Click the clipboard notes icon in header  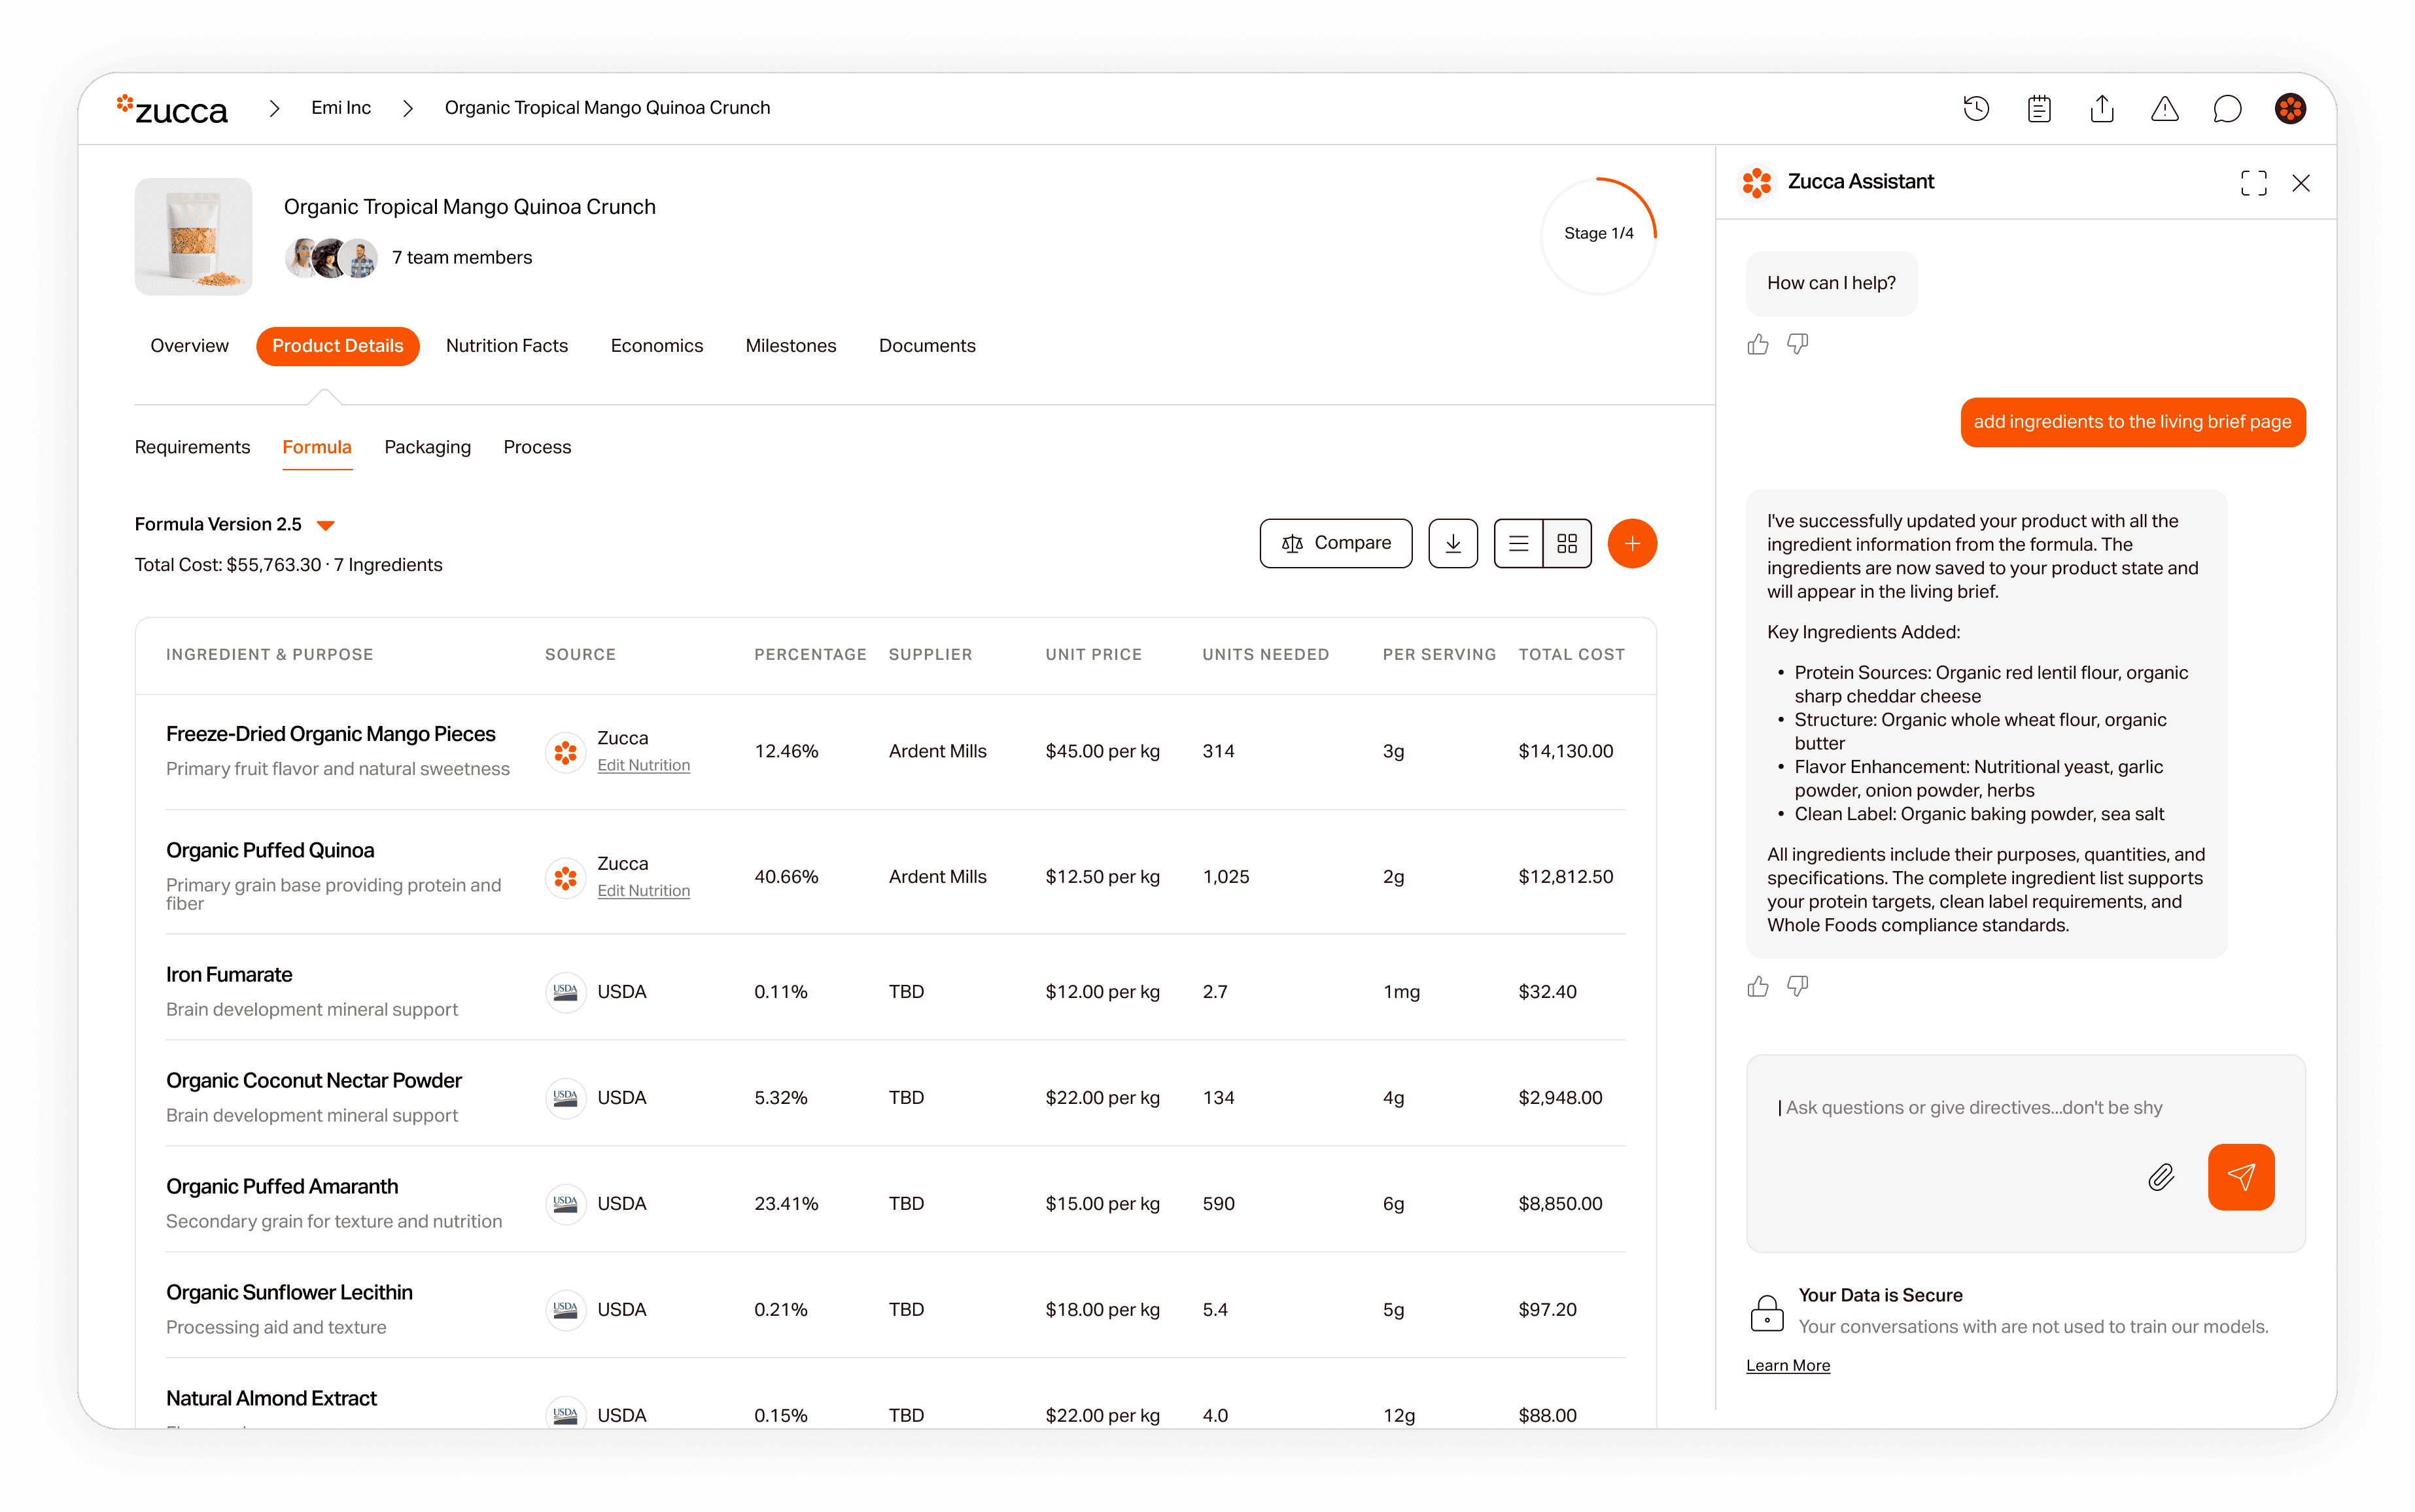pos(2039,108)
